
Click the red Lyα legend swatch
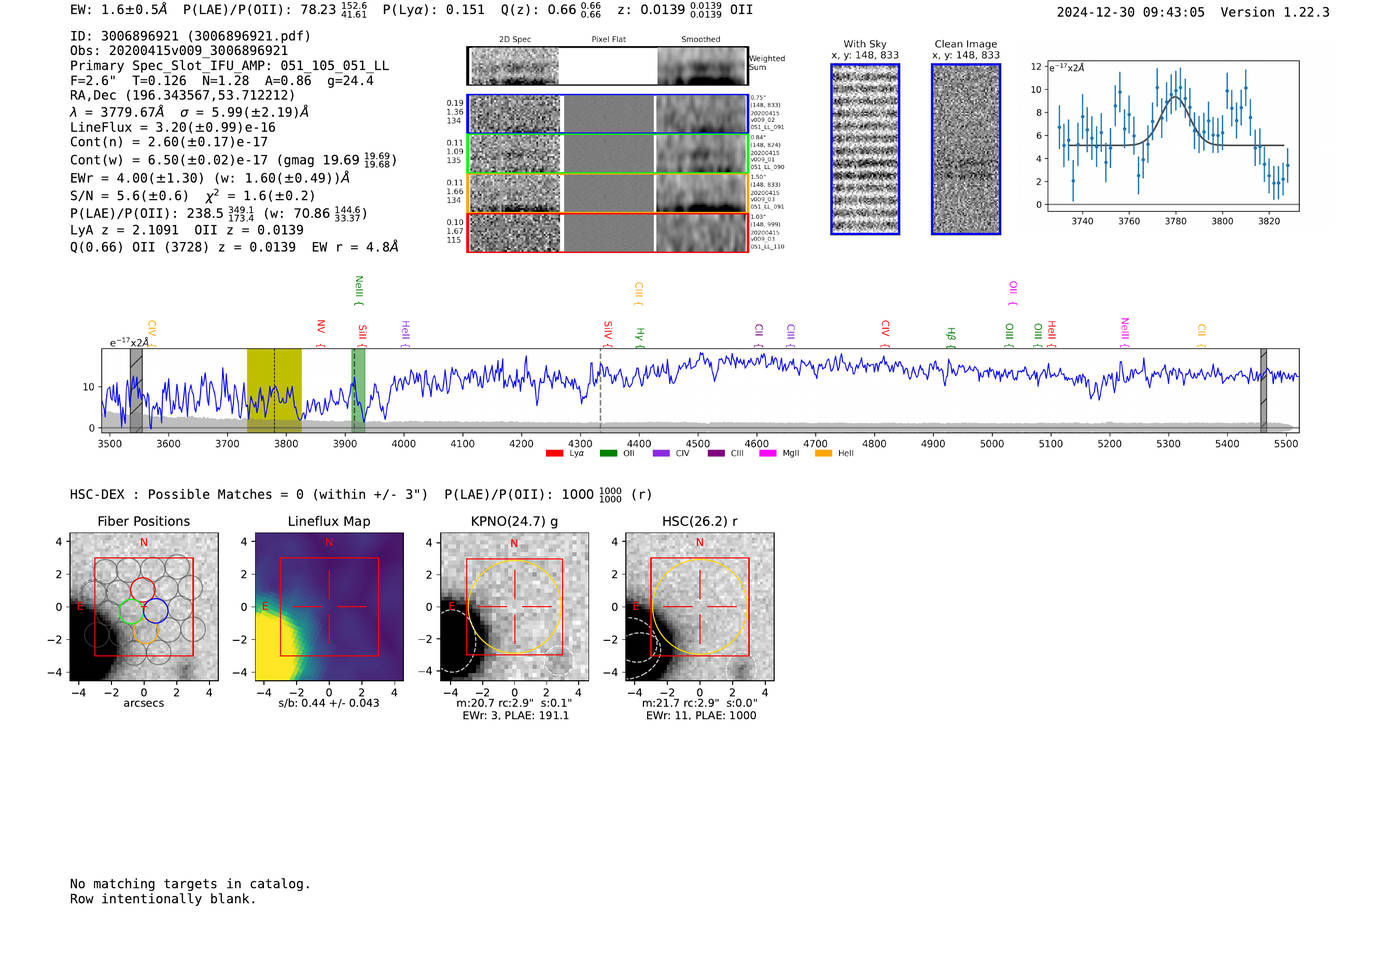coord(554,454)
